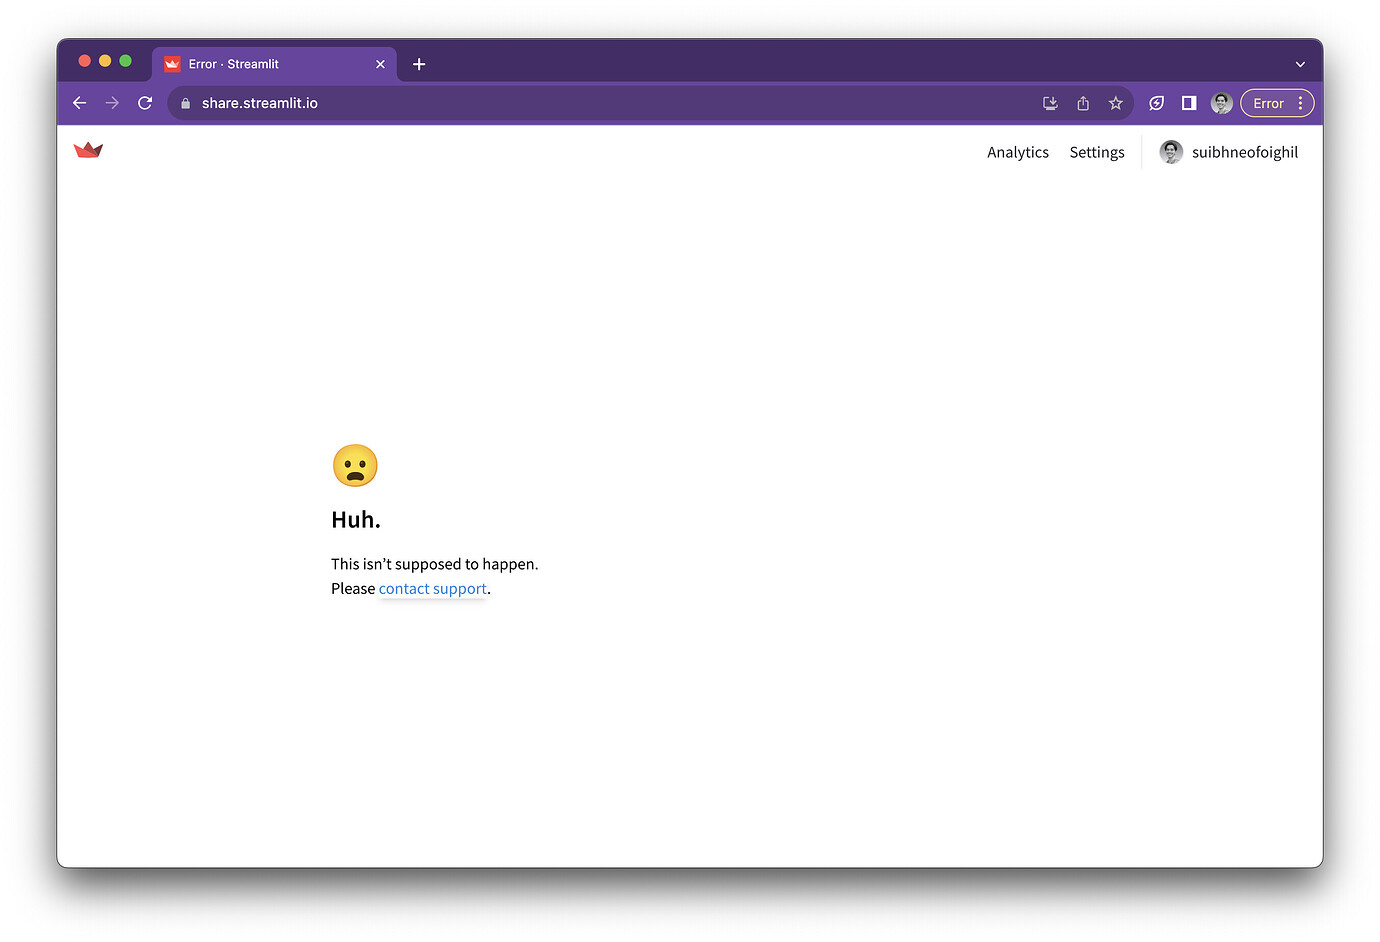Click the back navigation arrow
This screenshot has width=1380, height=942.
(79, 102)
